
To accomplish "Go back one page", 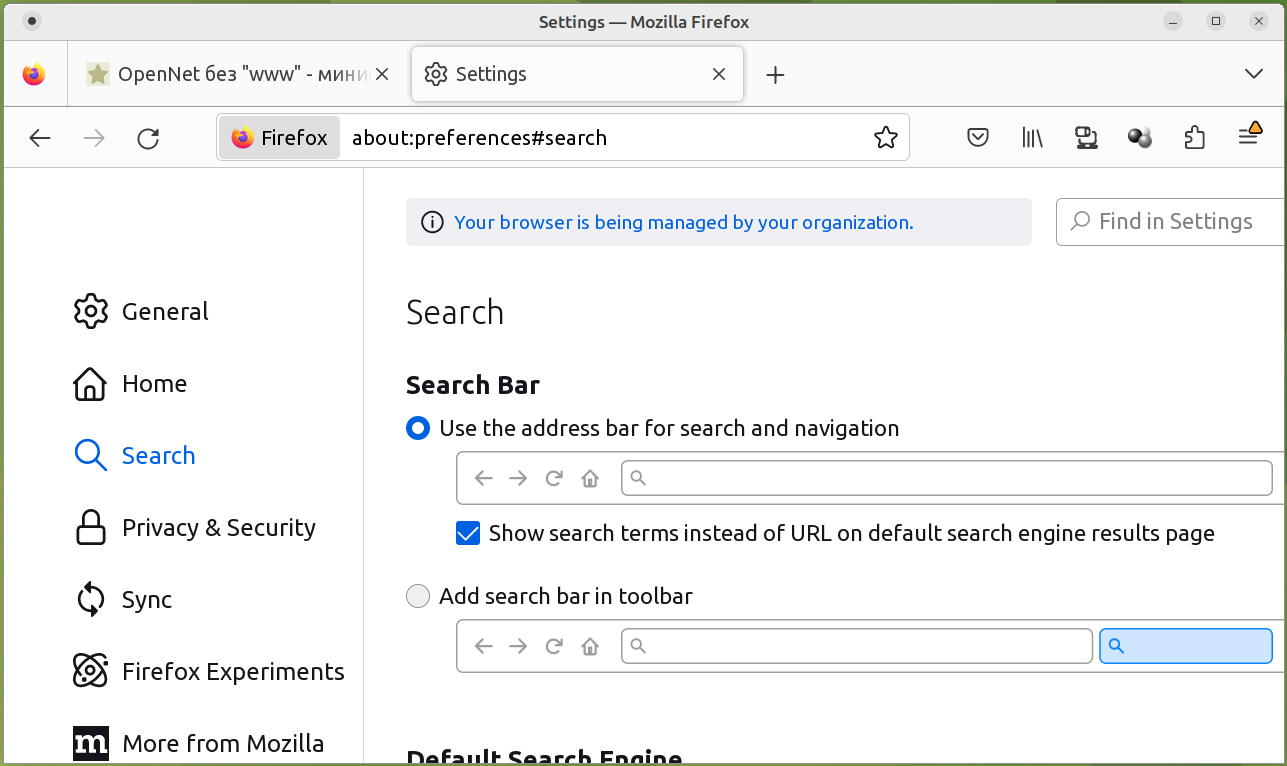I will [x=40, y=138].
